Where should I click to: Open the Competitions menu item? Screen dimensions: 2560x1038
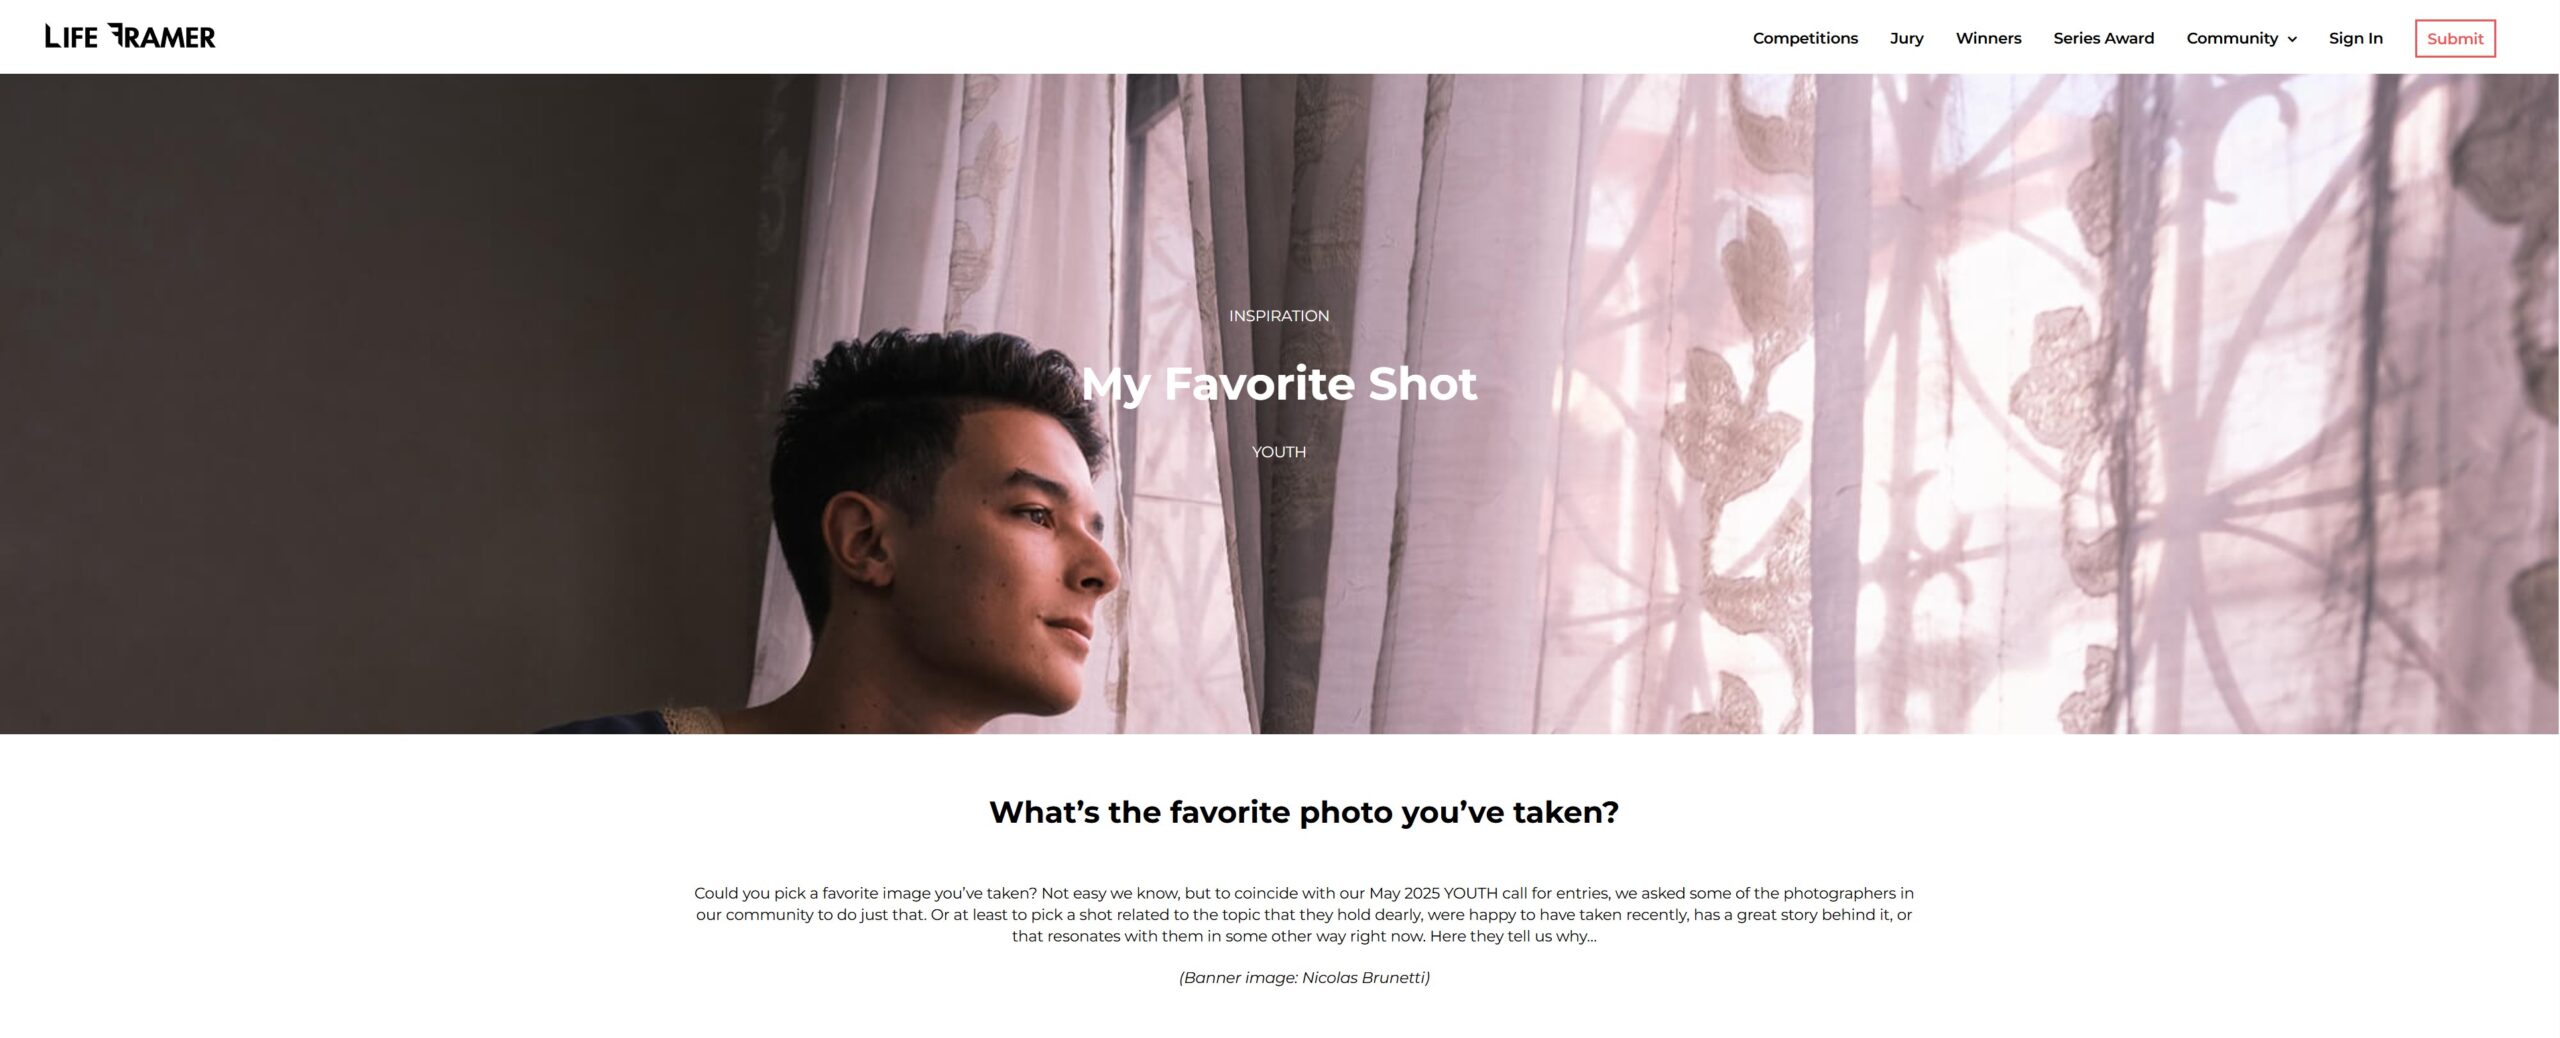[x=1805, y=38]
